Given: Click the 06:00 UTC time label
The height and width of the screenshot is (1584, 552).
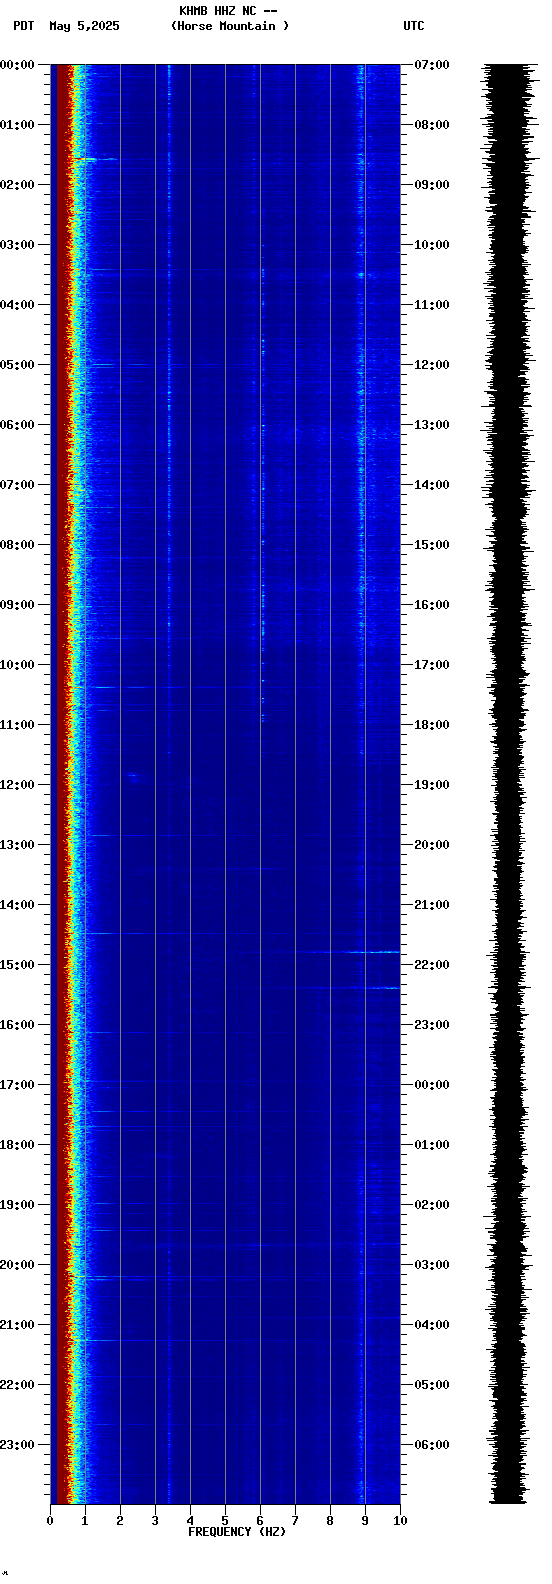Looking at the screenshot, I should tap(432, 1445).
